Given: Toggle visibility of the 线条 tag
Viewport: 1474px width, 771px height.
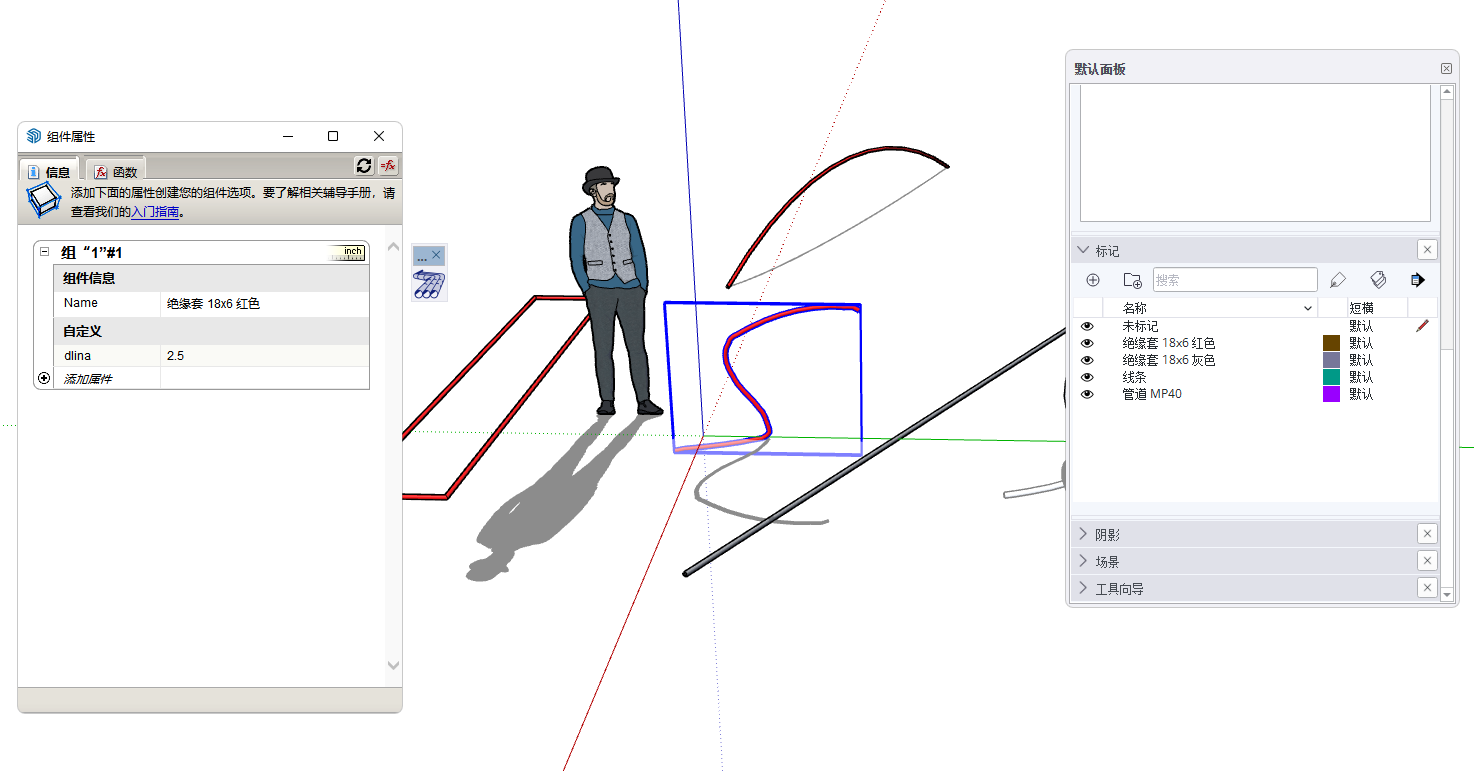Looking at the screenshot, I should coord(1087,377).
